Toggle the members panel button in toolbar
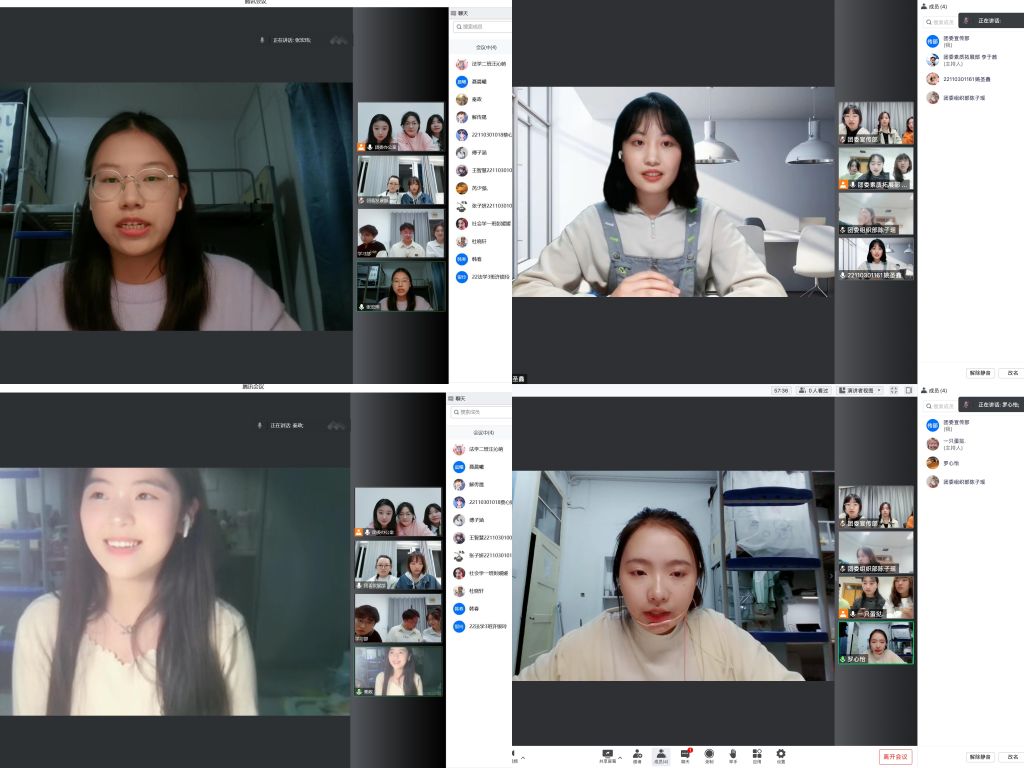This screenshot has height=768, width=1024. pos(661,755)
